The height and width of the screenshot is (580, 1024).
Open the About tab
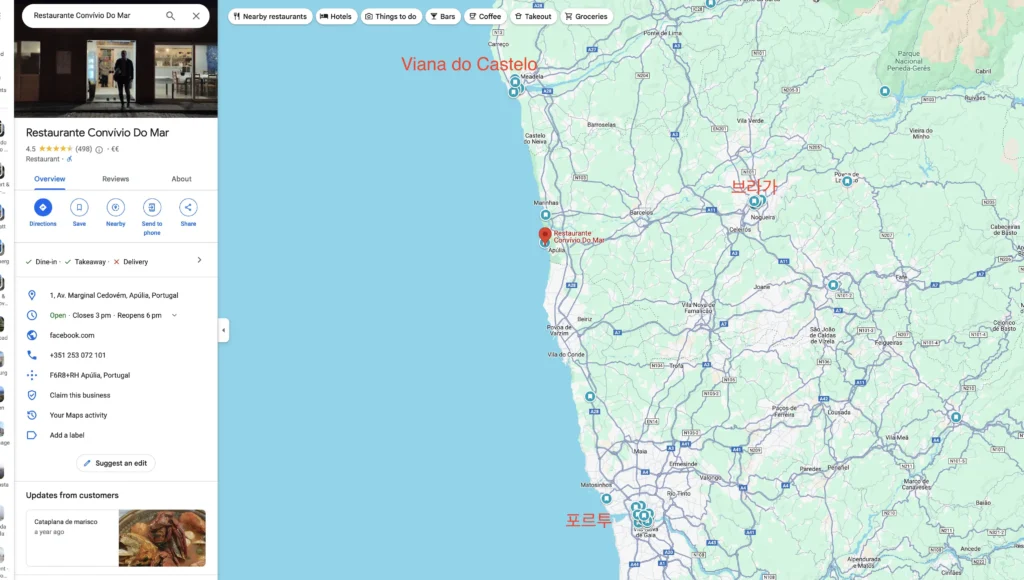point(182,179)
